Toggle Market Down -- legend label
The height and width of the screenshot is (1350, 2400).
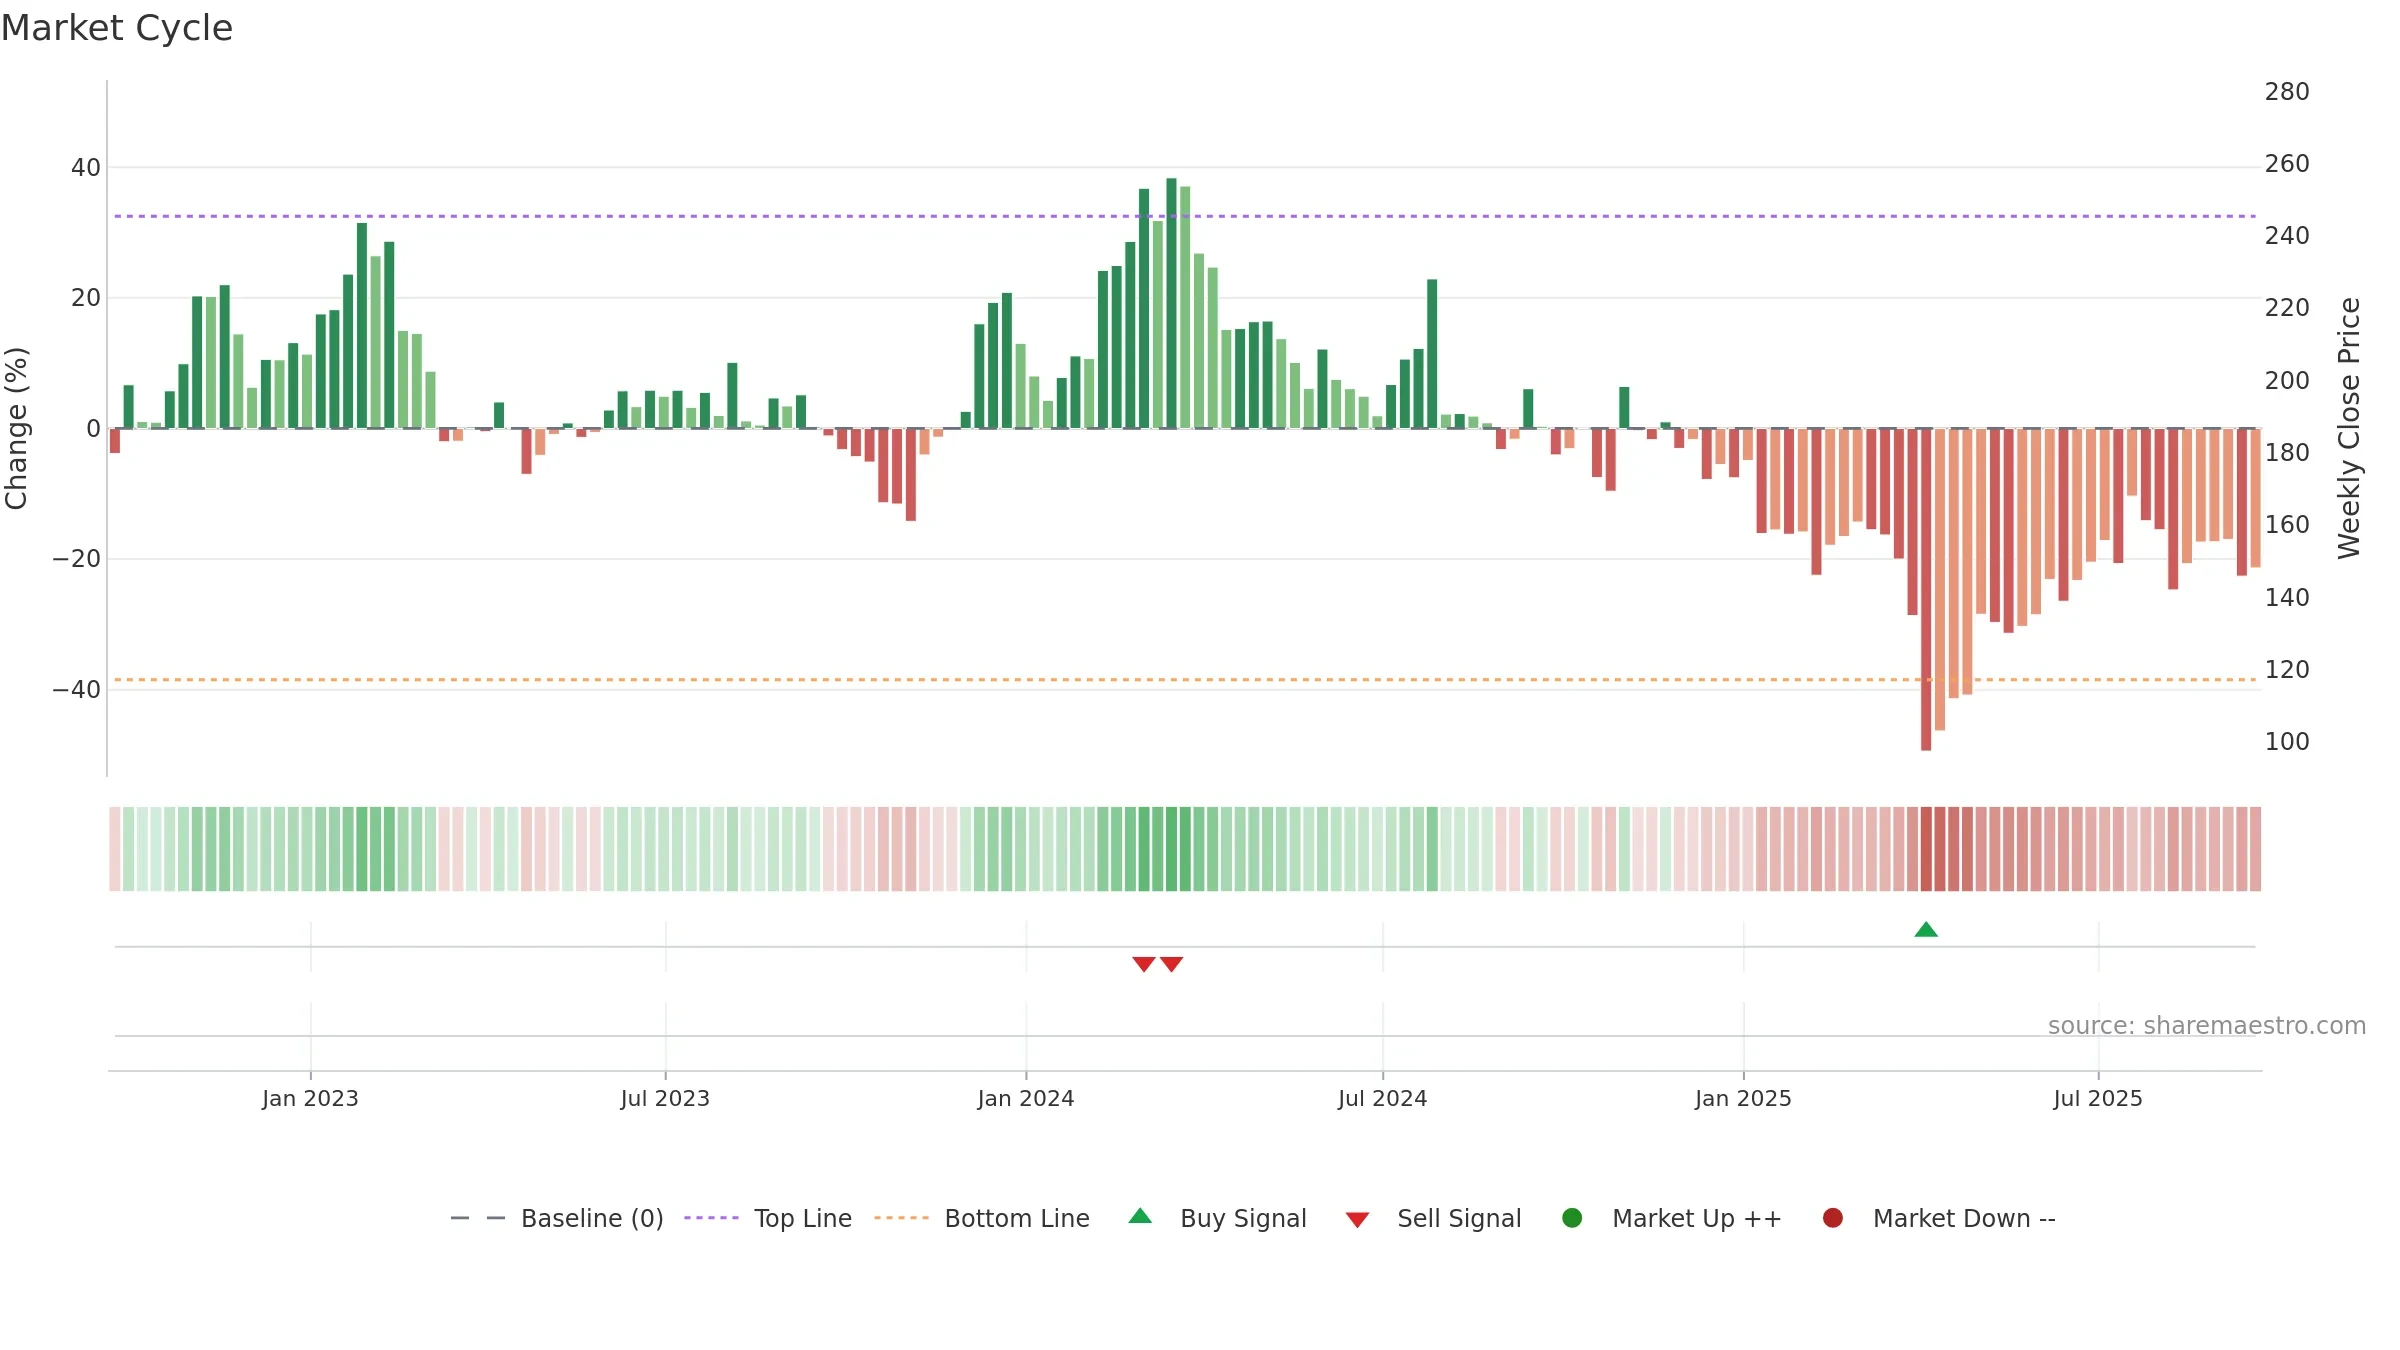coord(1964,1219)
